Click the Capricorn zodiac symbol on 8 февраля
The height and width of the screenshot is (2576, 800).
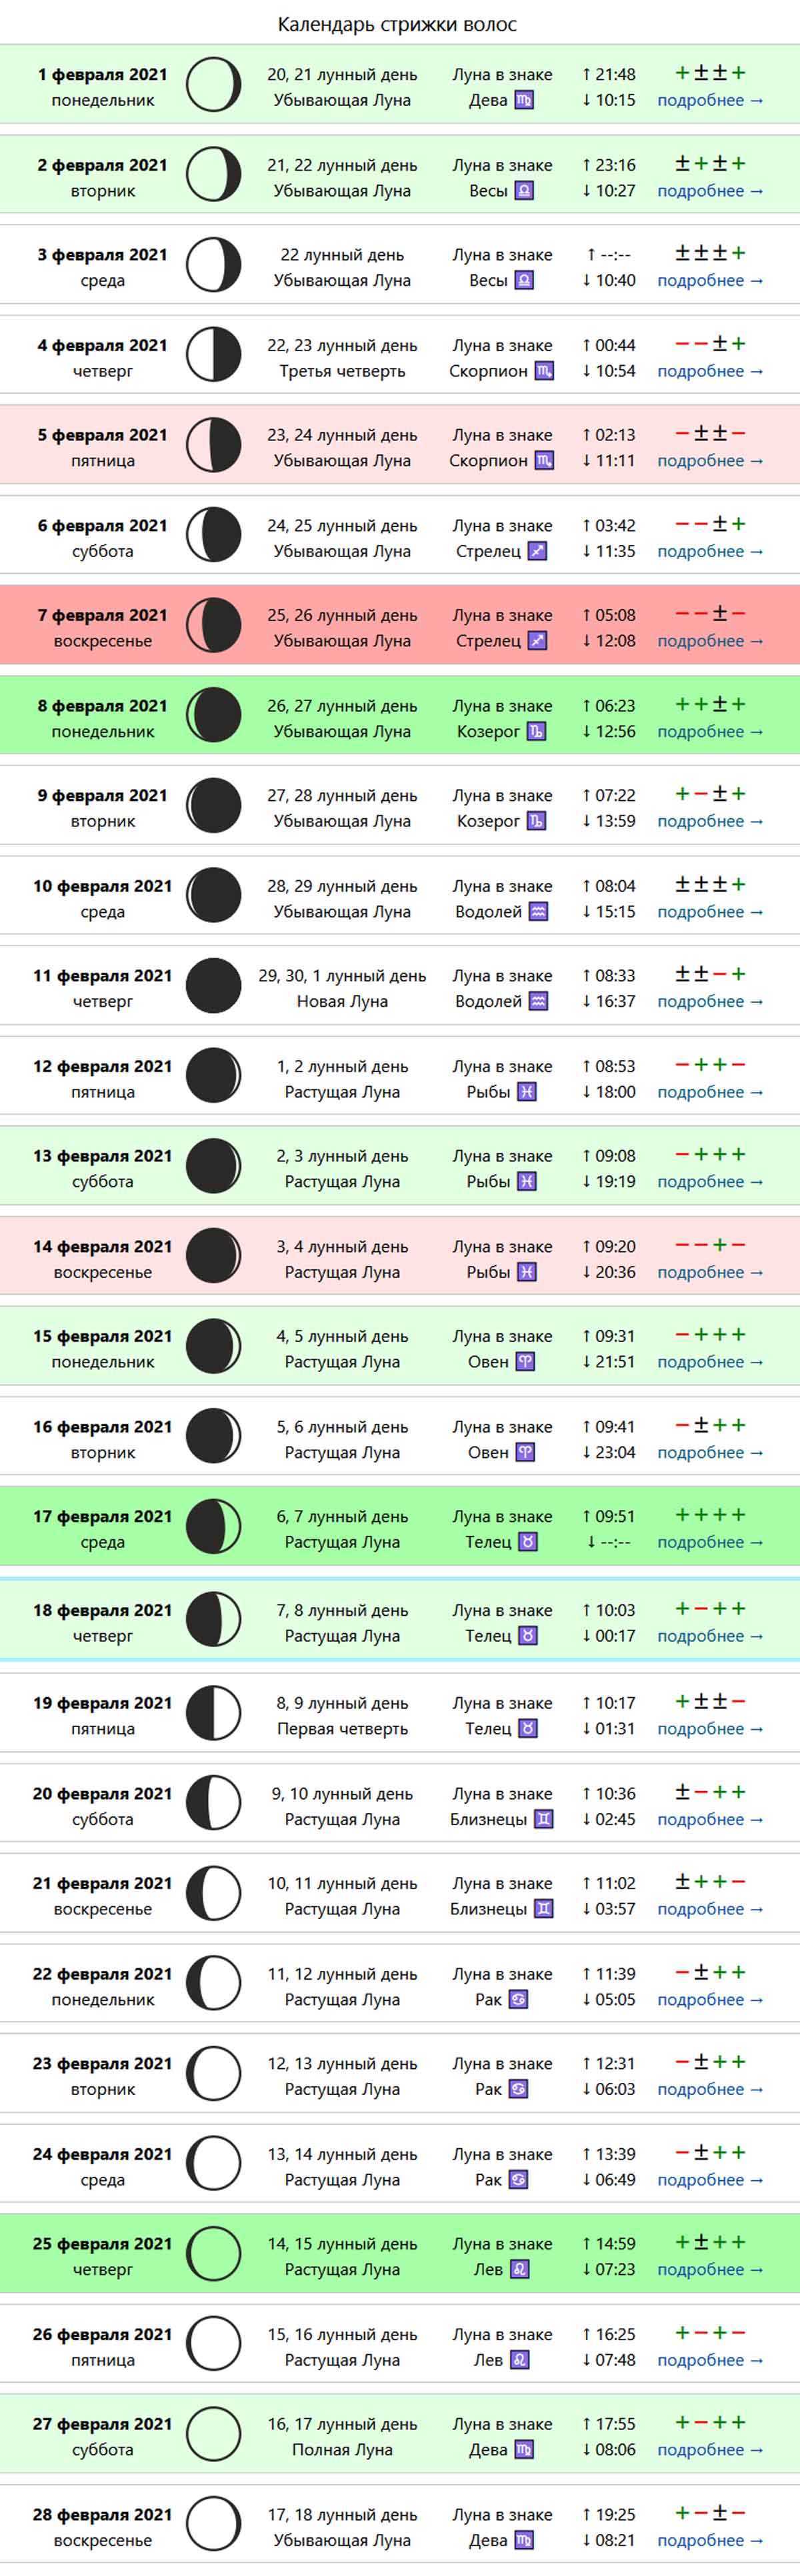pos(536,732)
